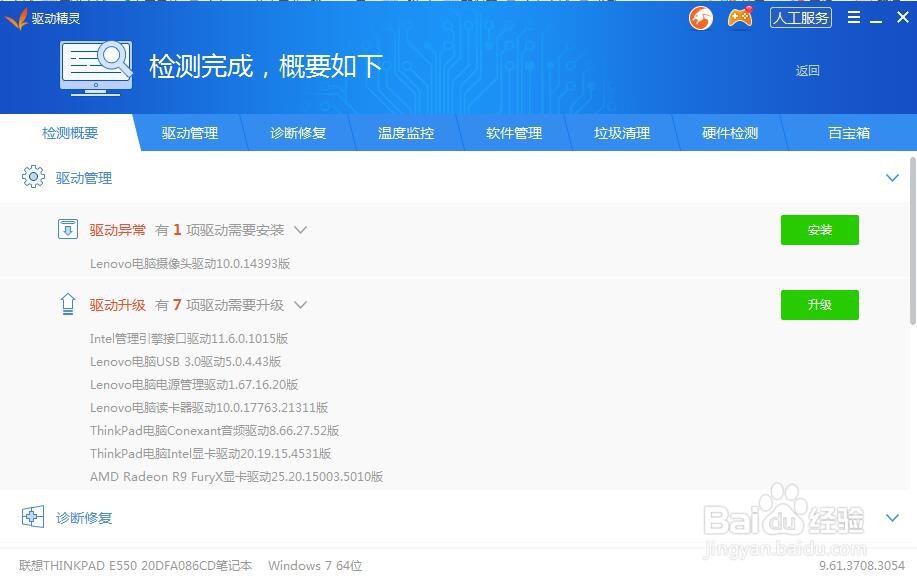This screenshot has height=581, width=917.
Task: Click the green 安装 button
Action: (819, 229)
